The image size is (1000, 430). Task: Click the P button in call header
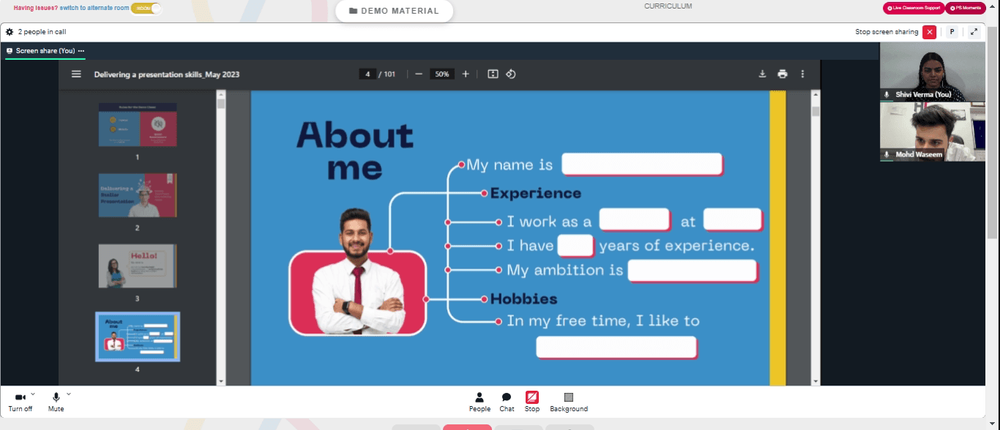(x=952, y=32)
